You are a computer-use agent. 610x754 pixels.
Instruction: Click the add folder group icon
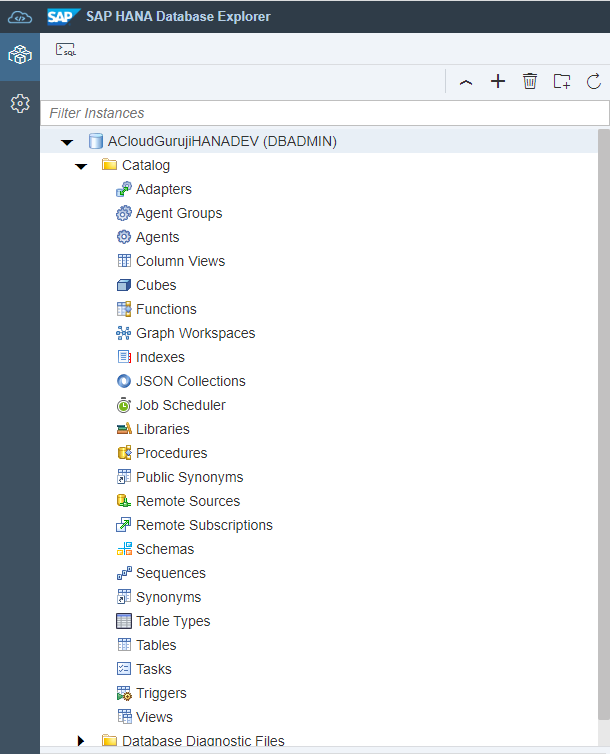click(x=562, y=82)
